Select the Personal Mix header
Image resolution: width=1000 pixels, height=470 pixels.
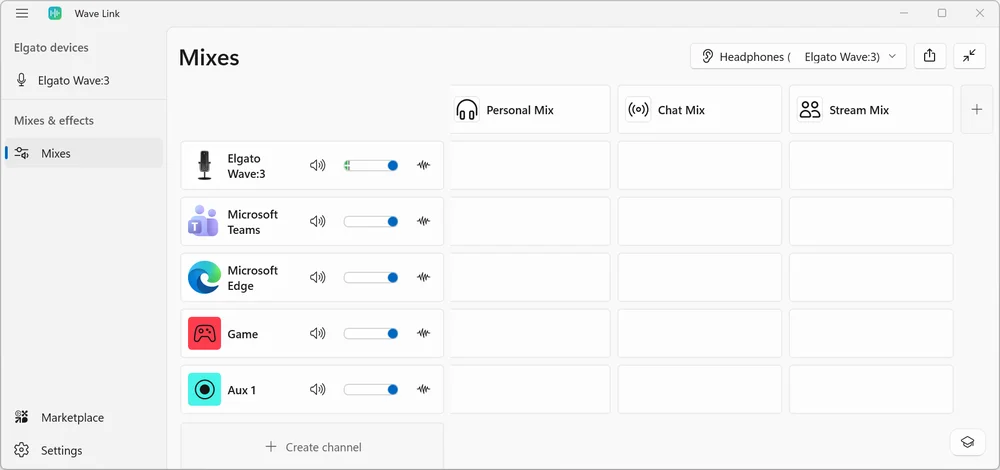[529, 110]
